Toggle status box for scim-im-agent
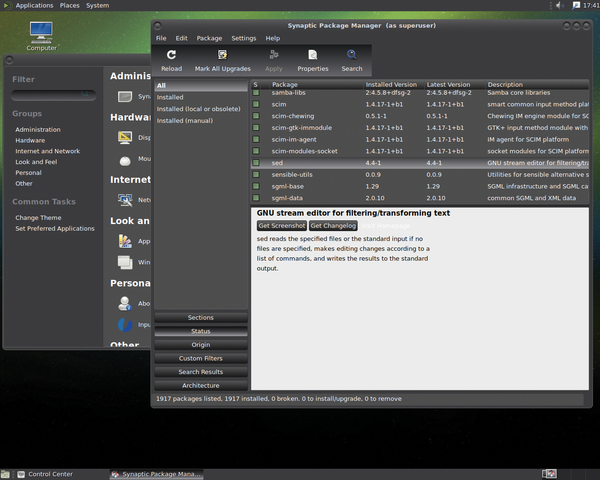The image size is (600, 480). coord(256,139)
